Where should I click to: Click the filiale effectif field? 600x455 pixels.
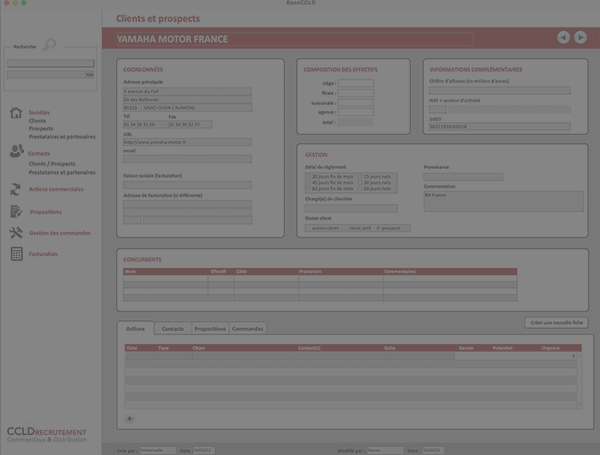click(355, 93)
